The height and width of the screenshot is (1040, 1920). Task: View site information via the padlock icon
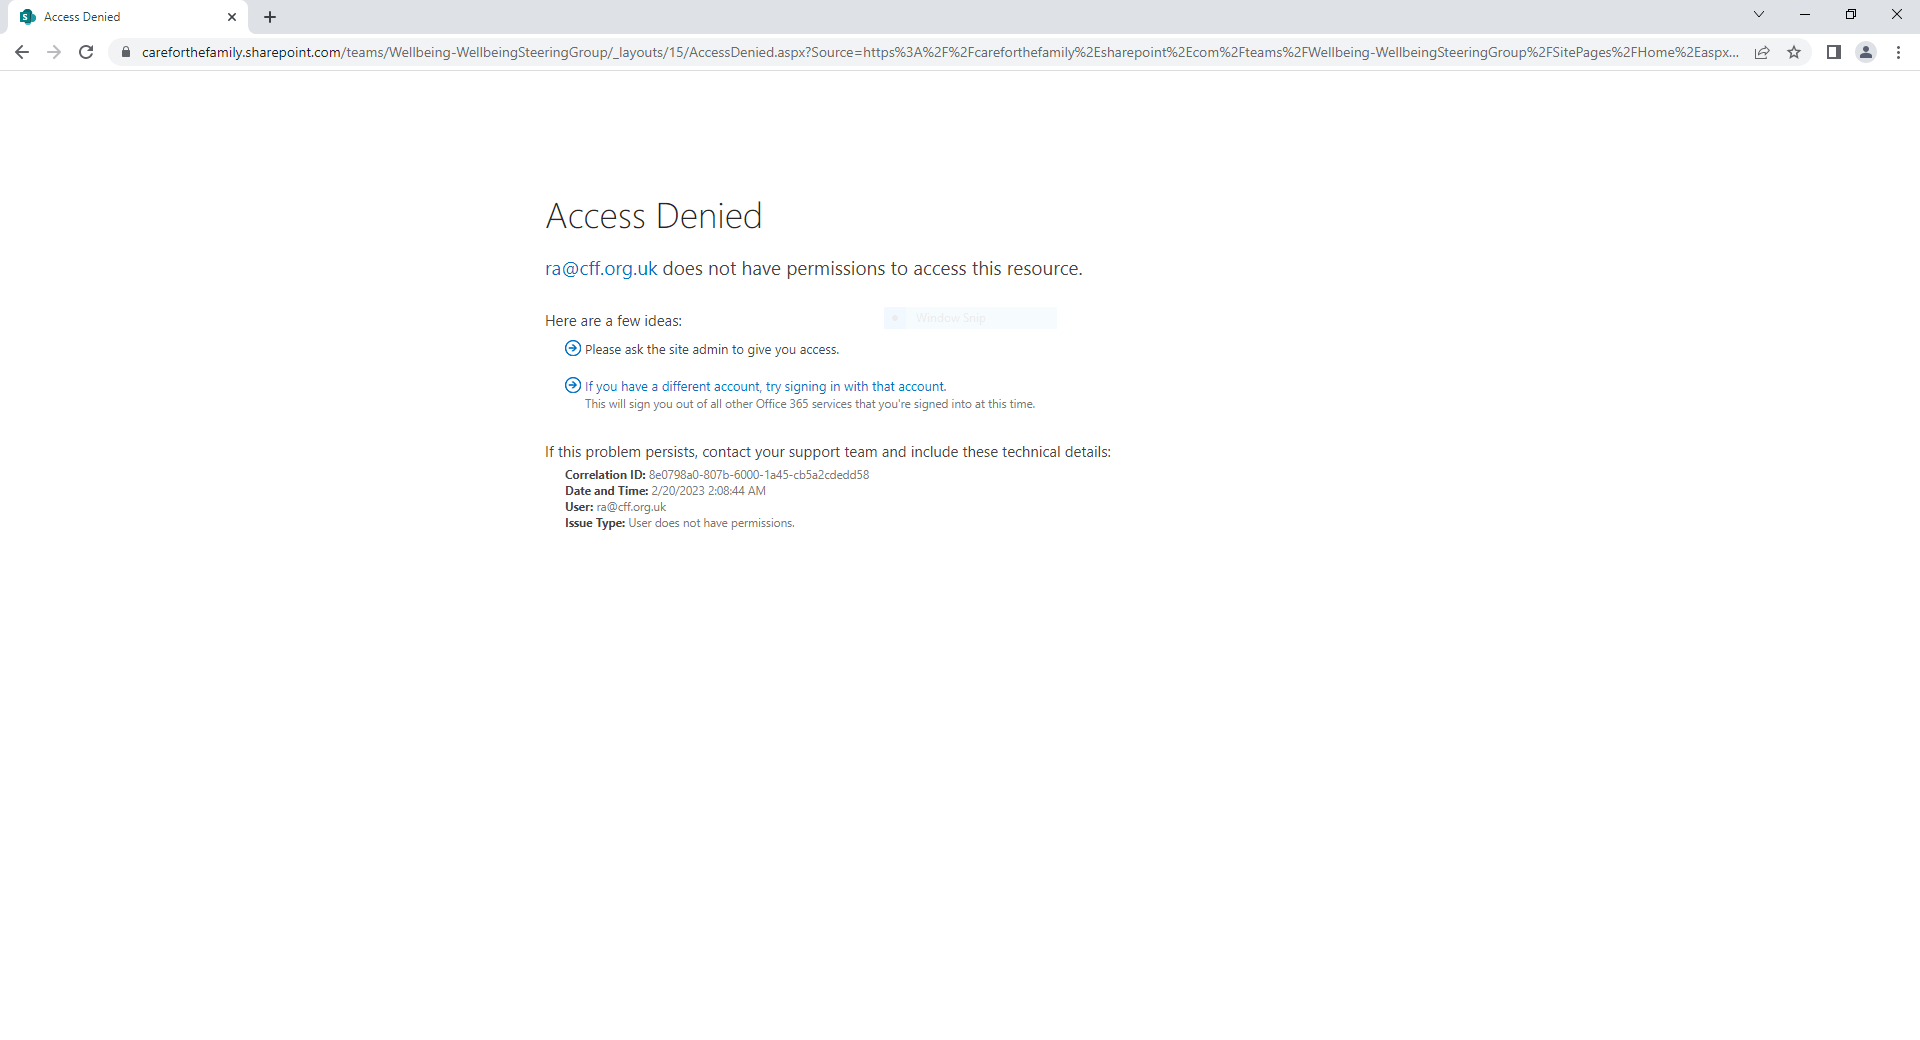125,52
